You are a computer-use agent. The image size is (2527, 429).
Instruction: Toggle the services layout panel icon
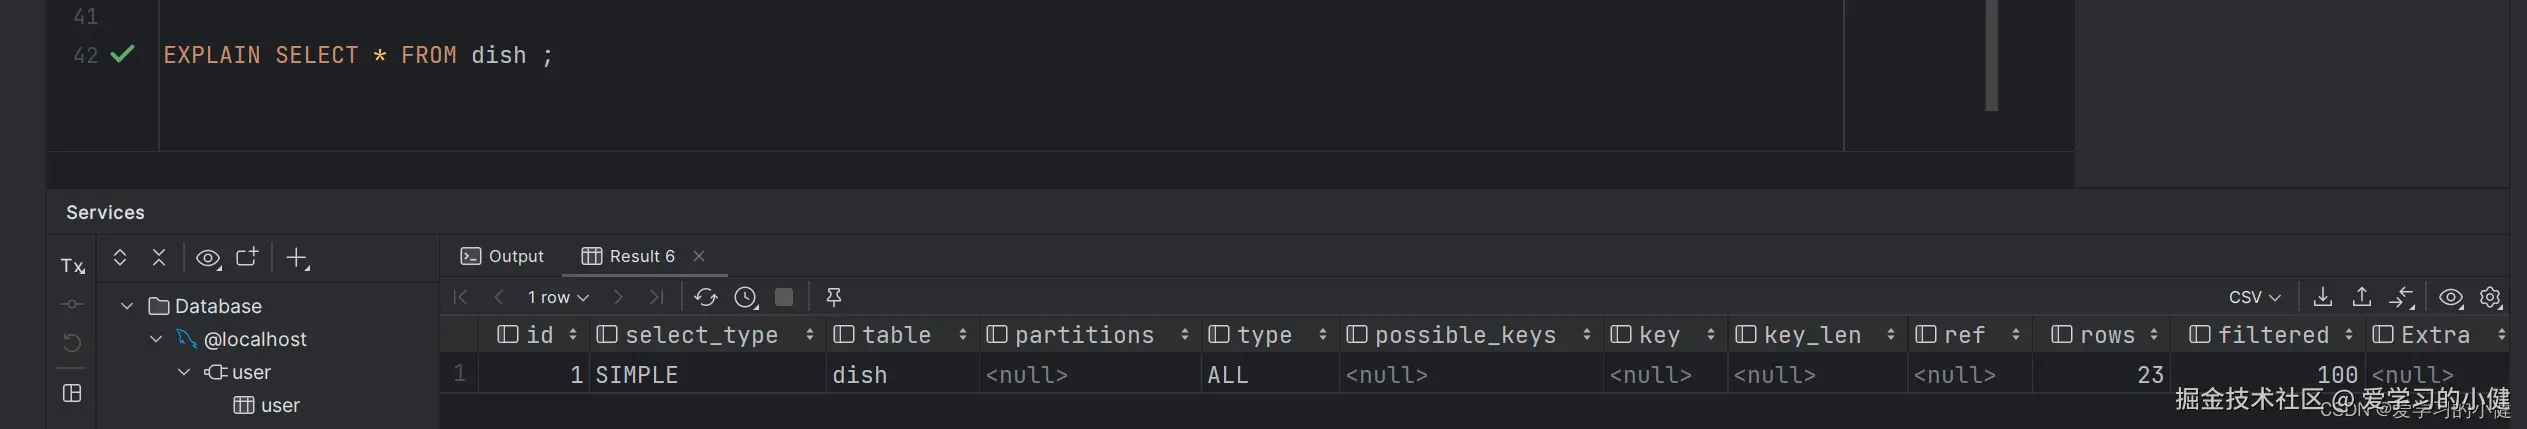click(x=72, y=393)
